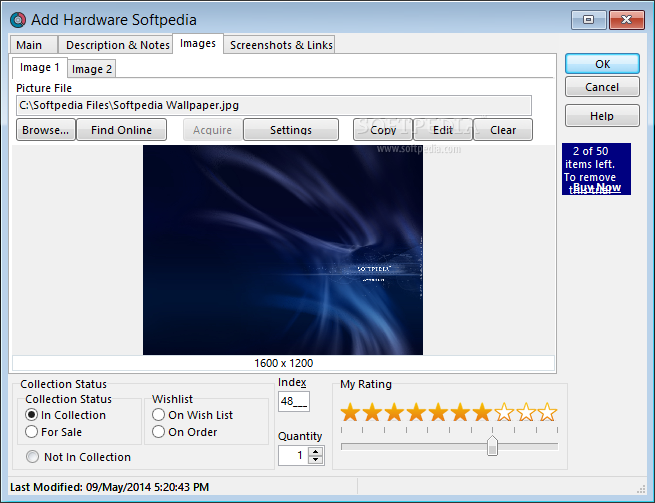
Task: Switch to the Image 2 sub-tab
Action: pyautogui.click(x=91, y=69)
